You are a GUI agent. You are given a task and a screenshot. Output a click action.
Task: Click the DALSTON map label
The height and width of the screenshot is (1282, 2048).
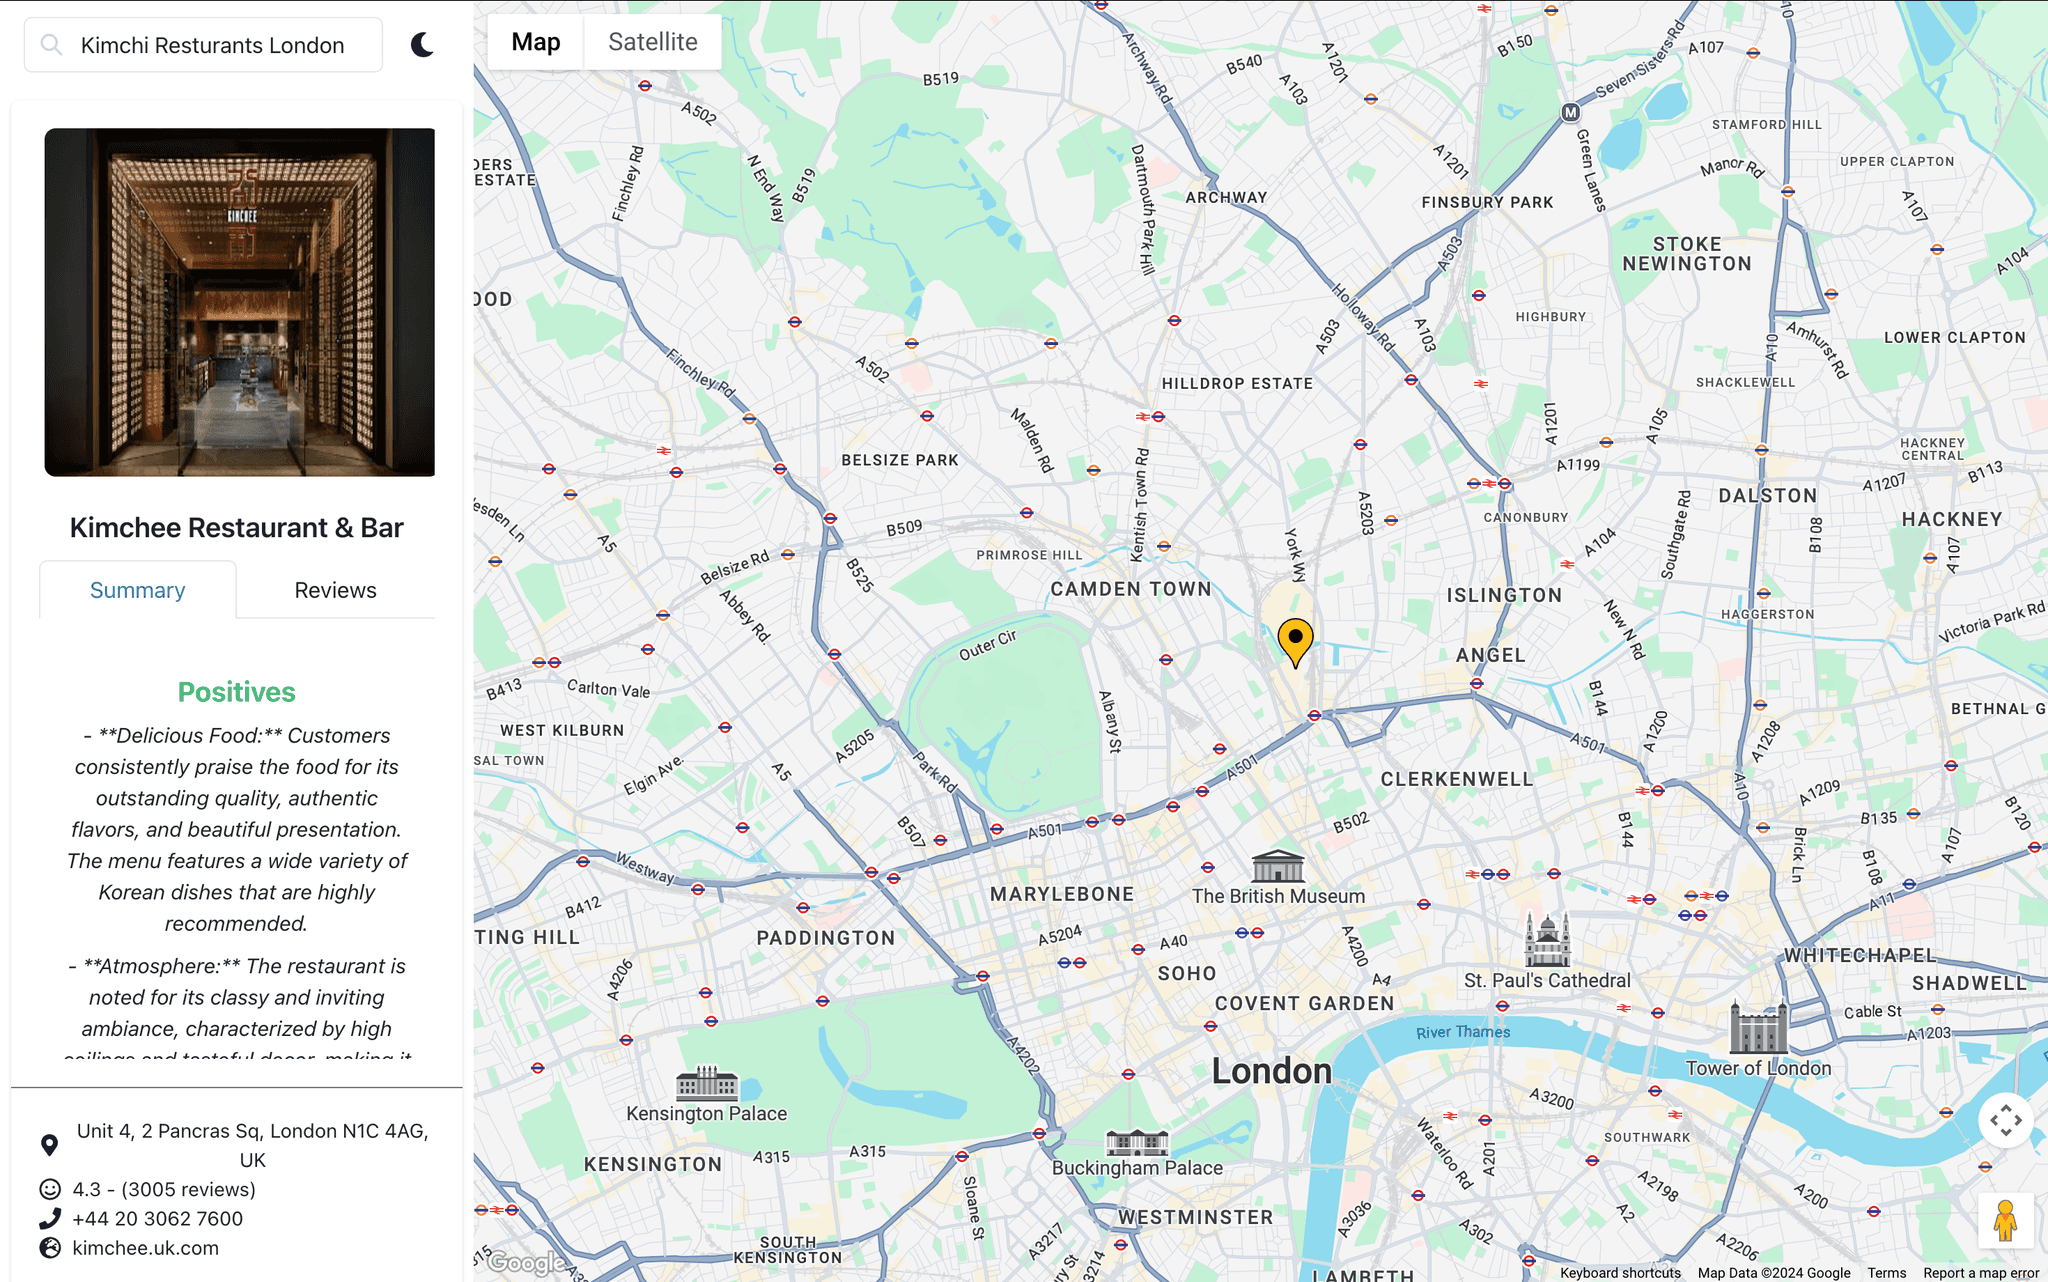click(1768, 495)
